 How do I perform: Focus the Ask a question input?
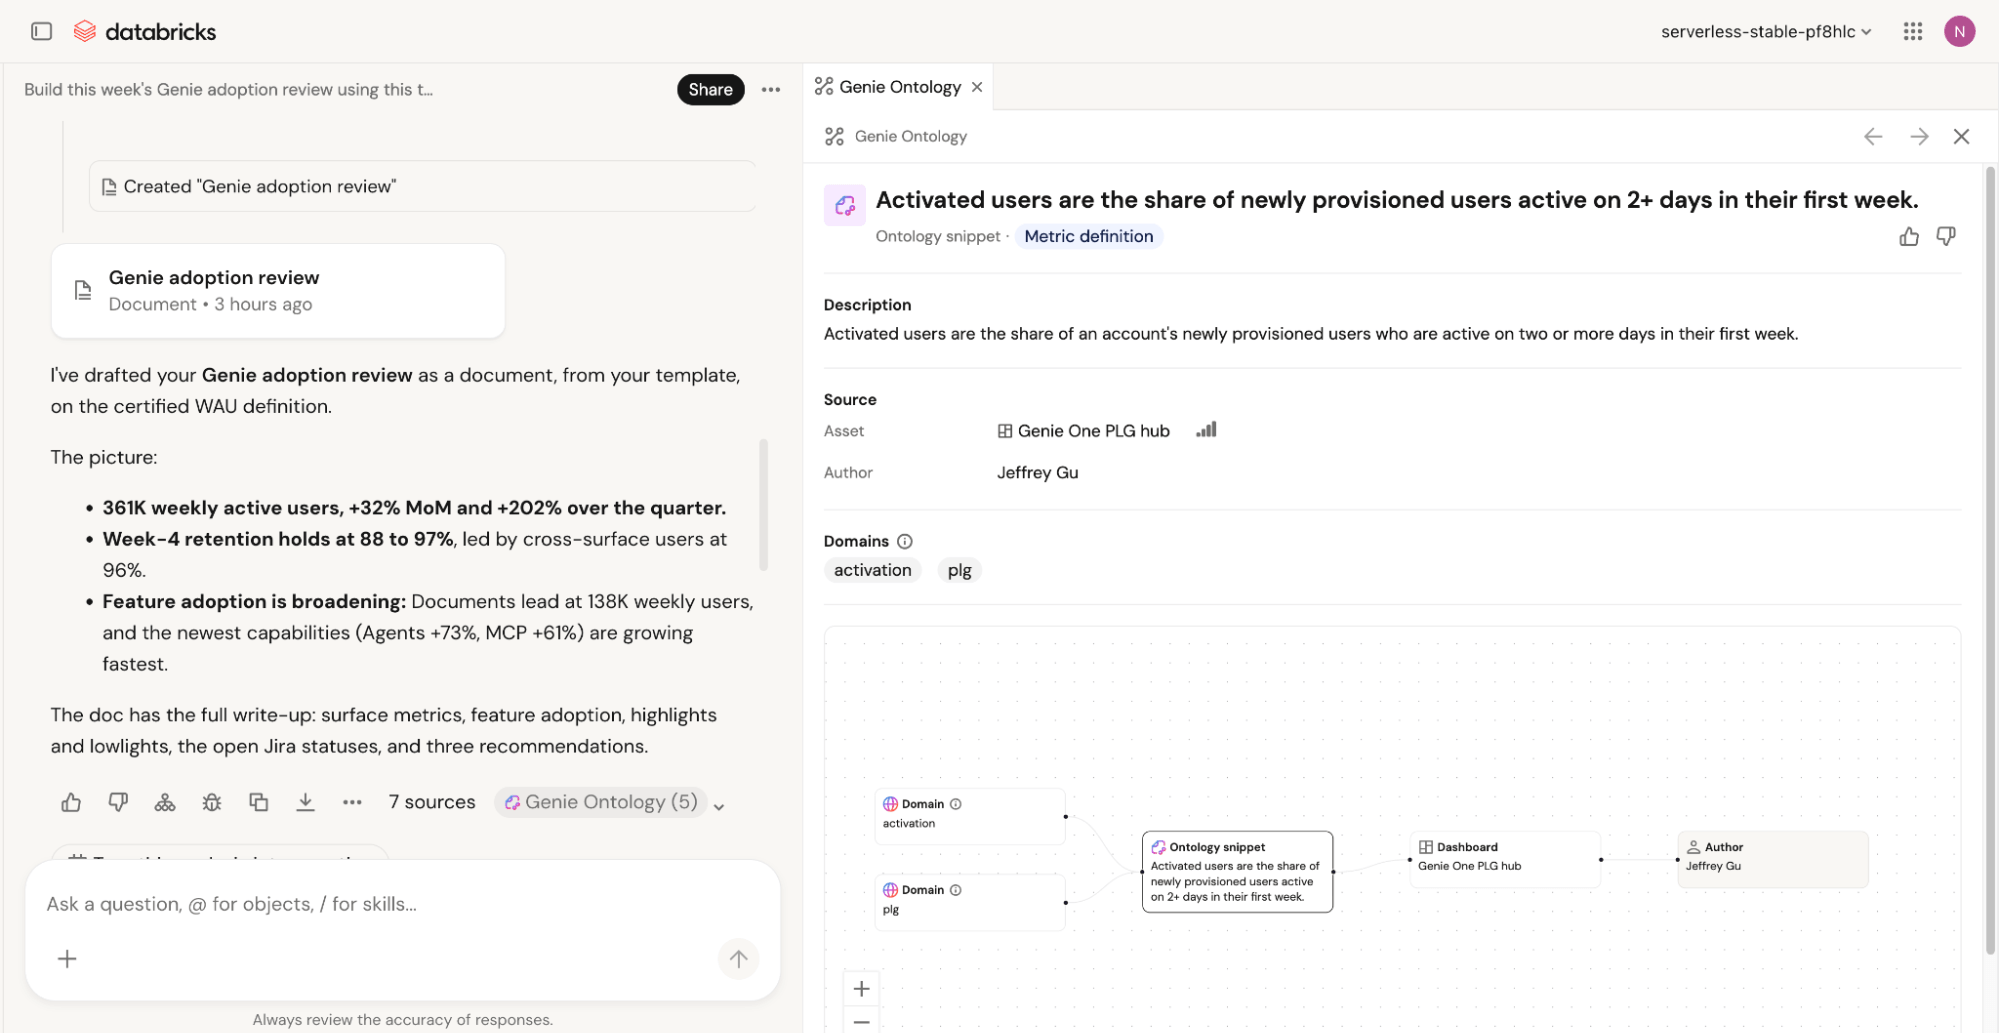click(402, 904)
